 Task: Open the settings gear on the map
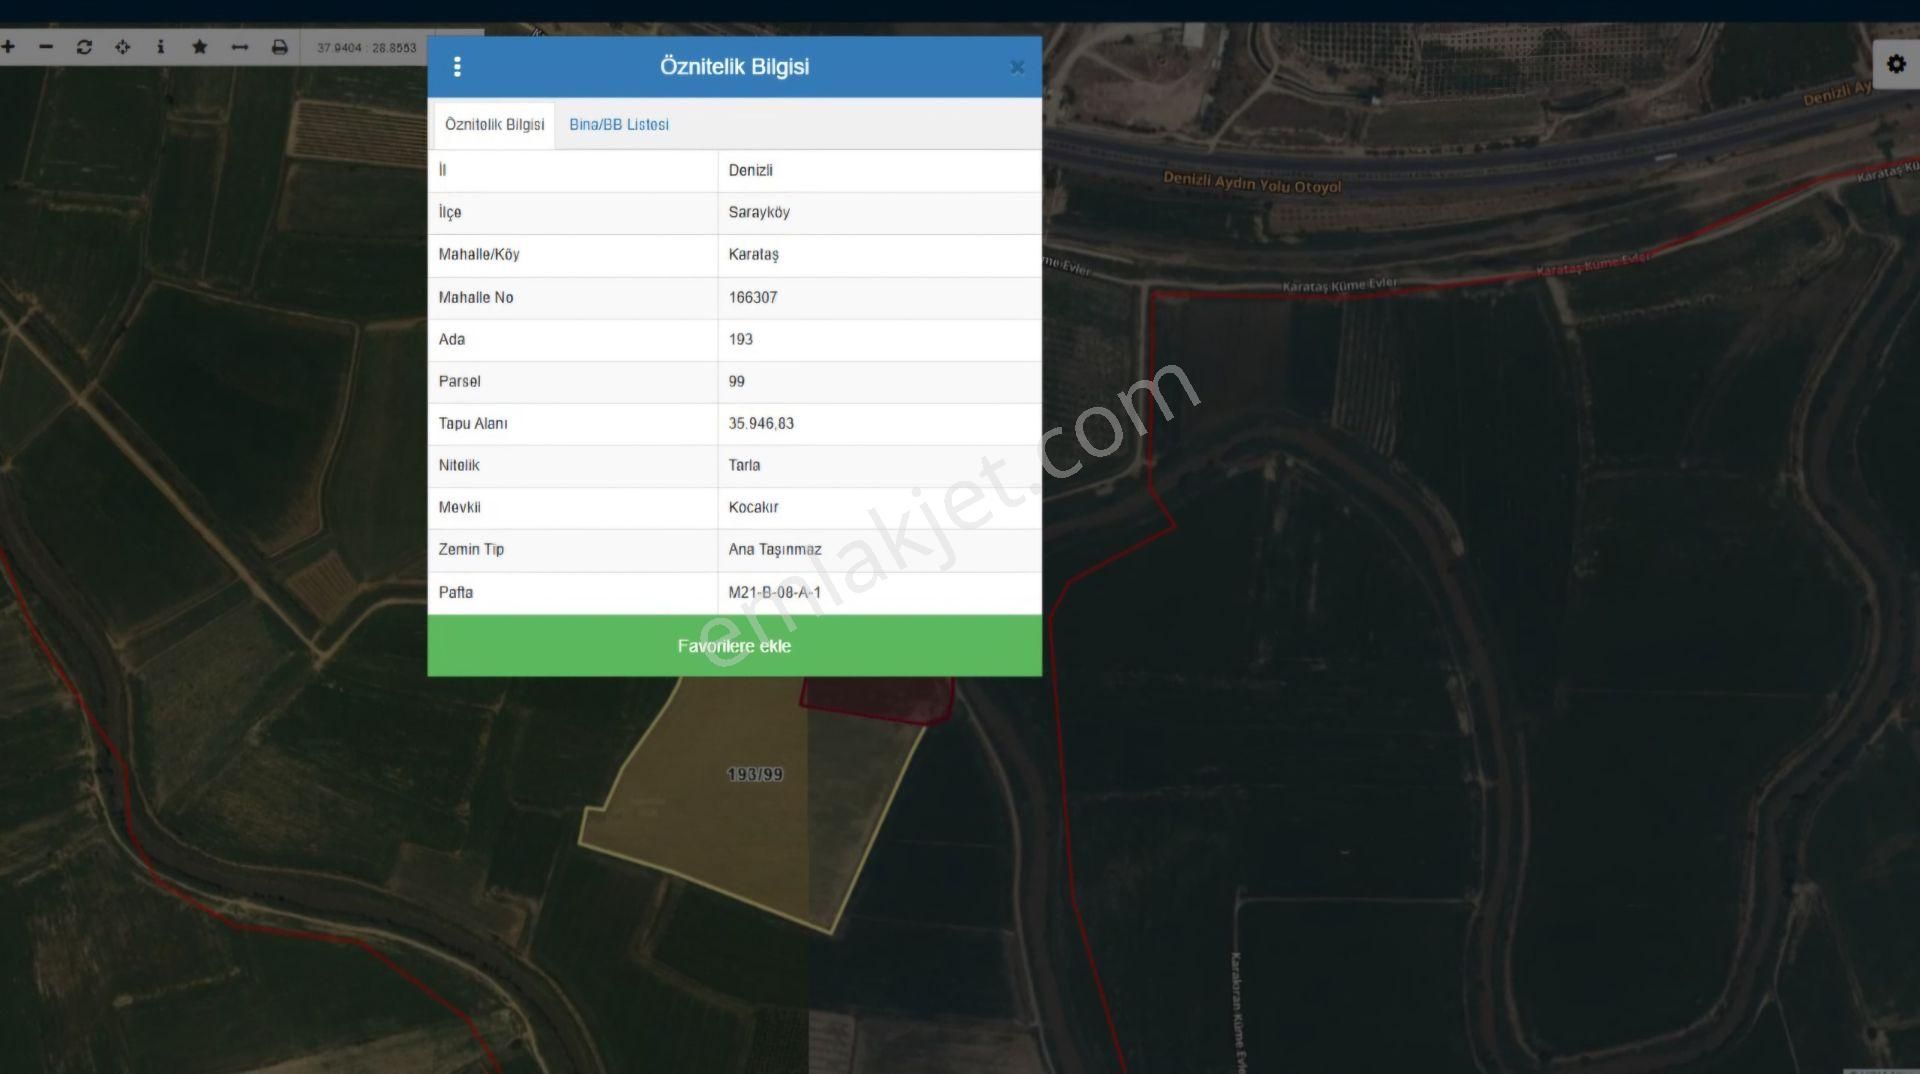click(1896, 64)
